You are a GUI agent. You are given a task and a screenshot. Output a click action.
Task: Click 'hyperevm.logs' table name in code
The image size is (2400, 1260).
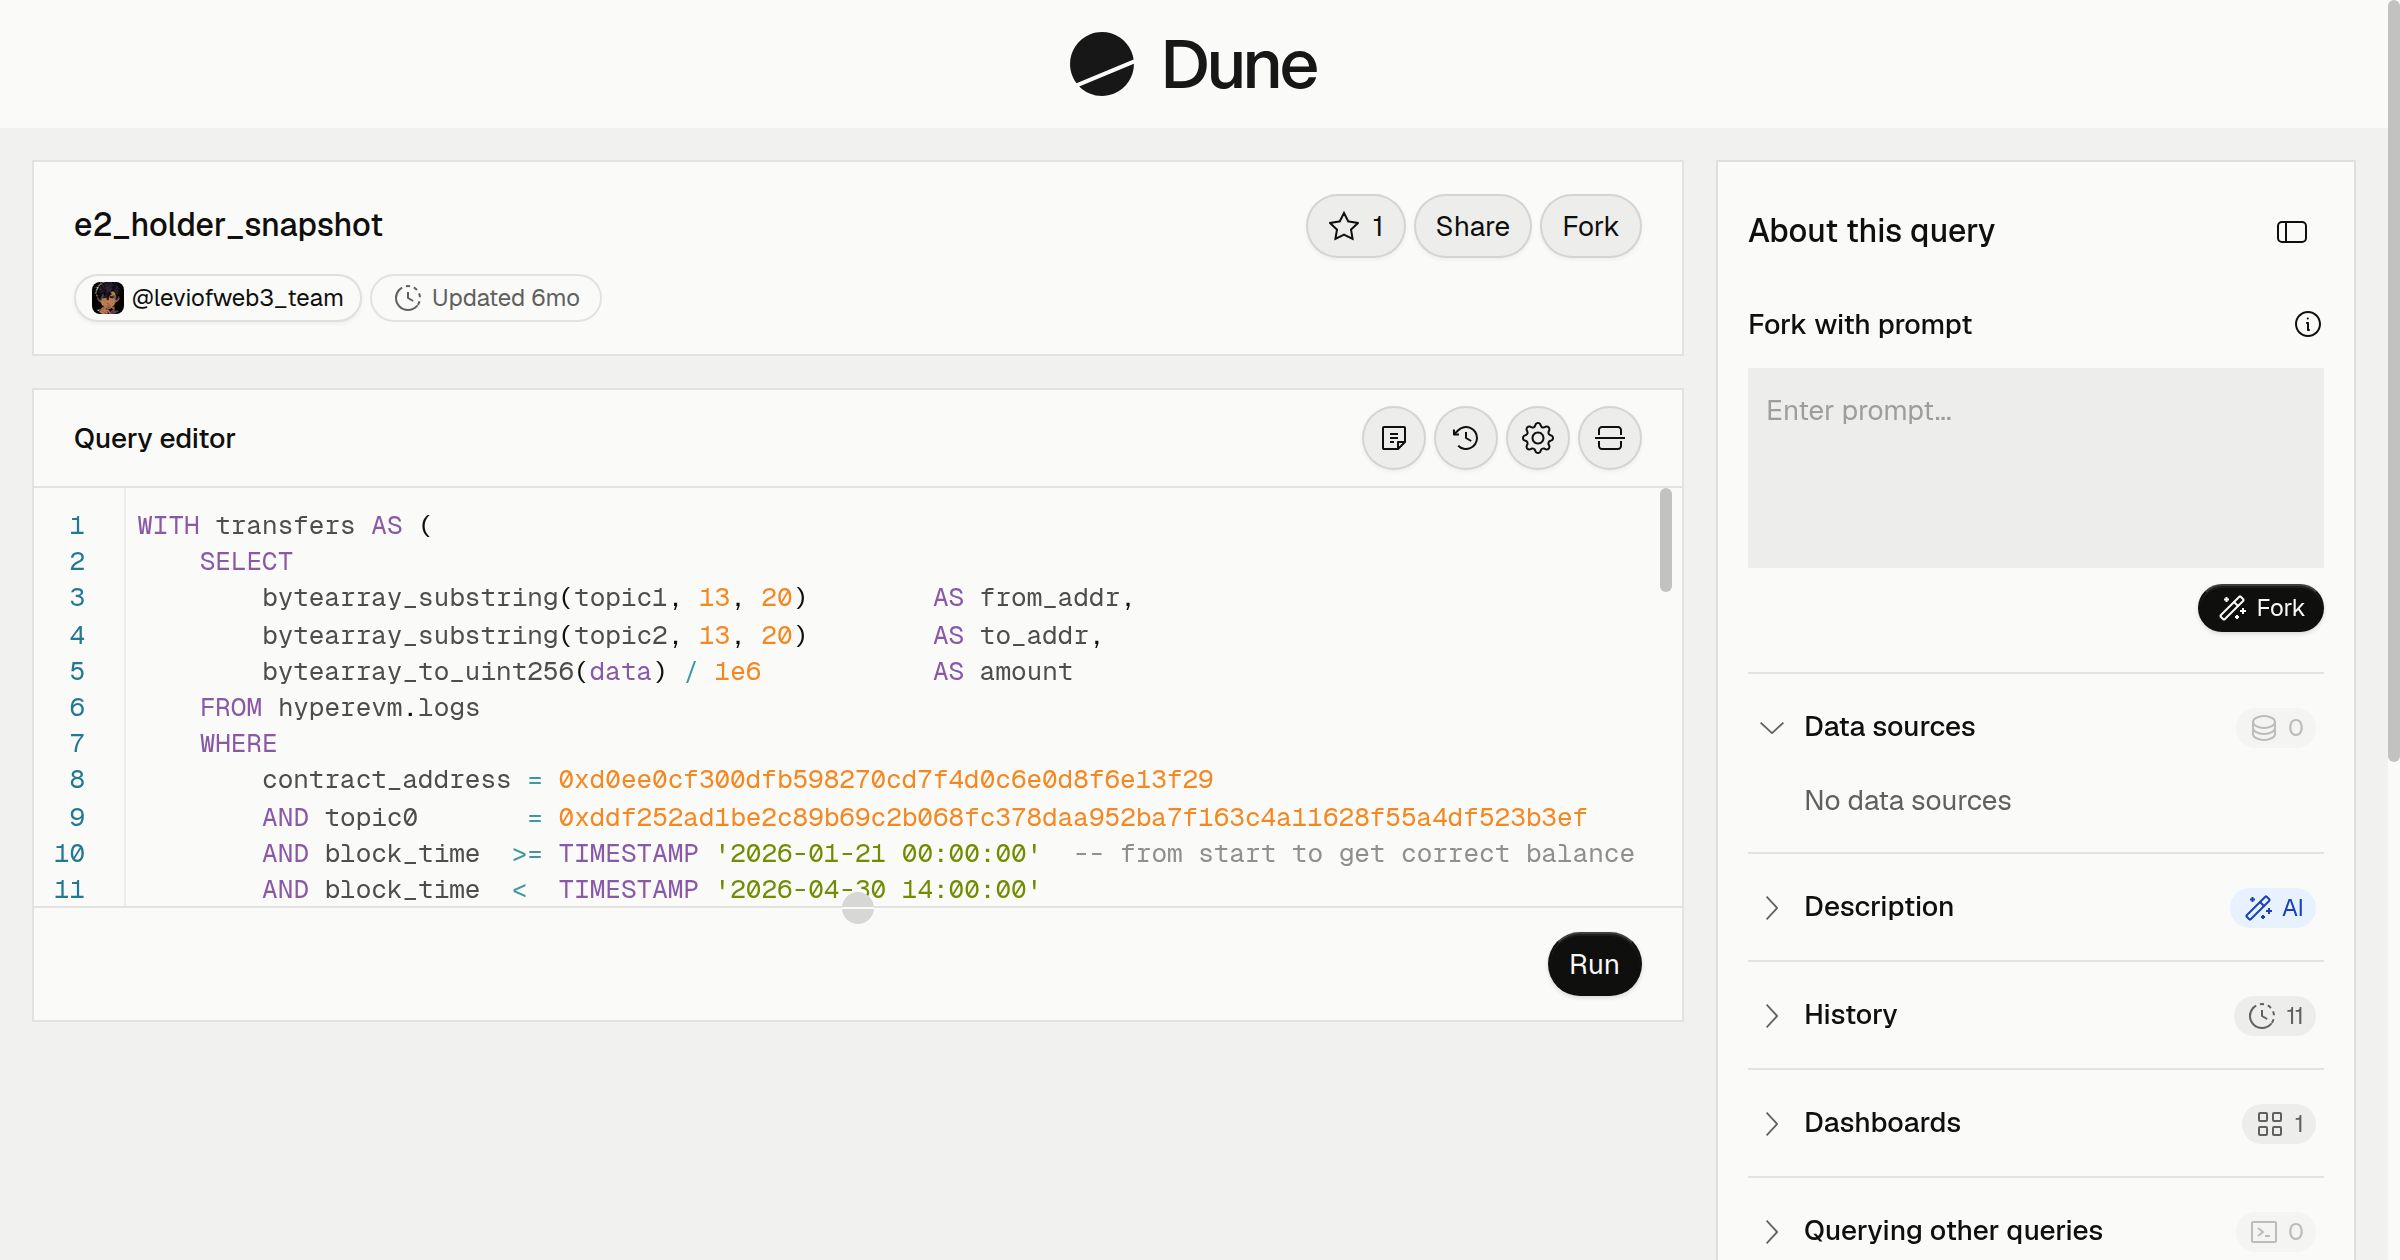(378, 708)
